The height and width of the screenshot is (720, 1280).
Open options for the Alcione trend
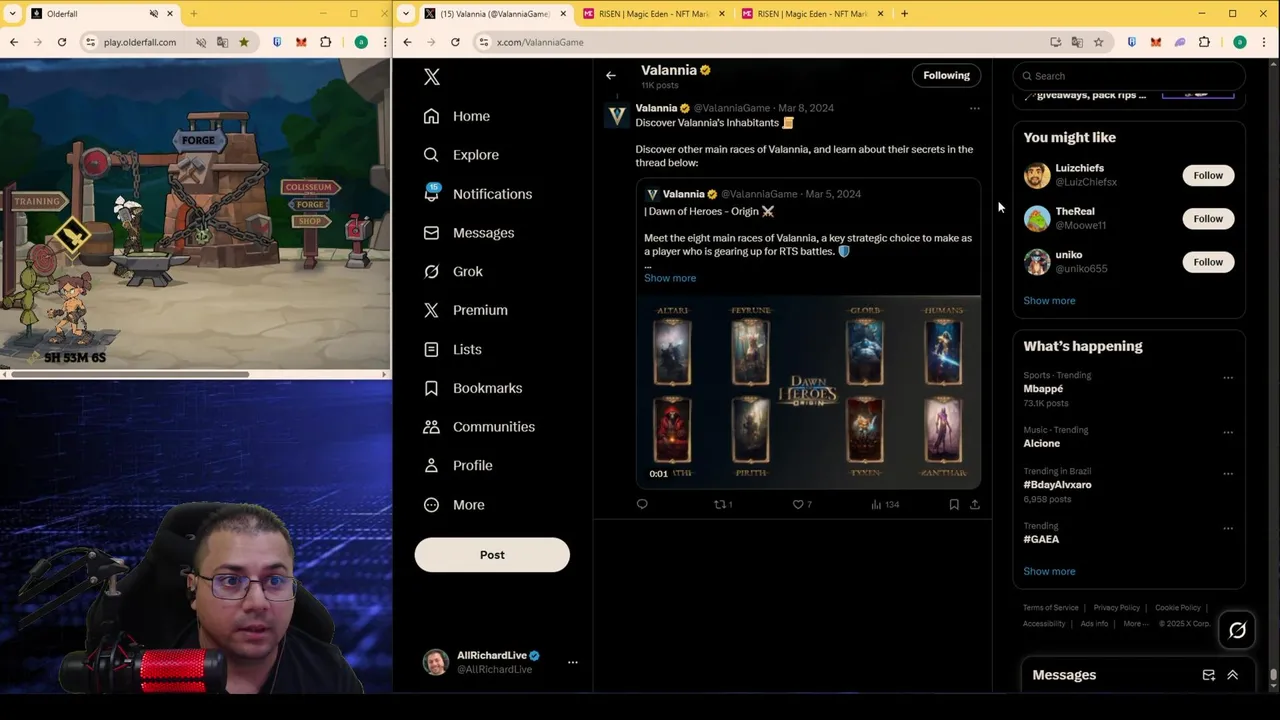click(x=1228, y=432)
